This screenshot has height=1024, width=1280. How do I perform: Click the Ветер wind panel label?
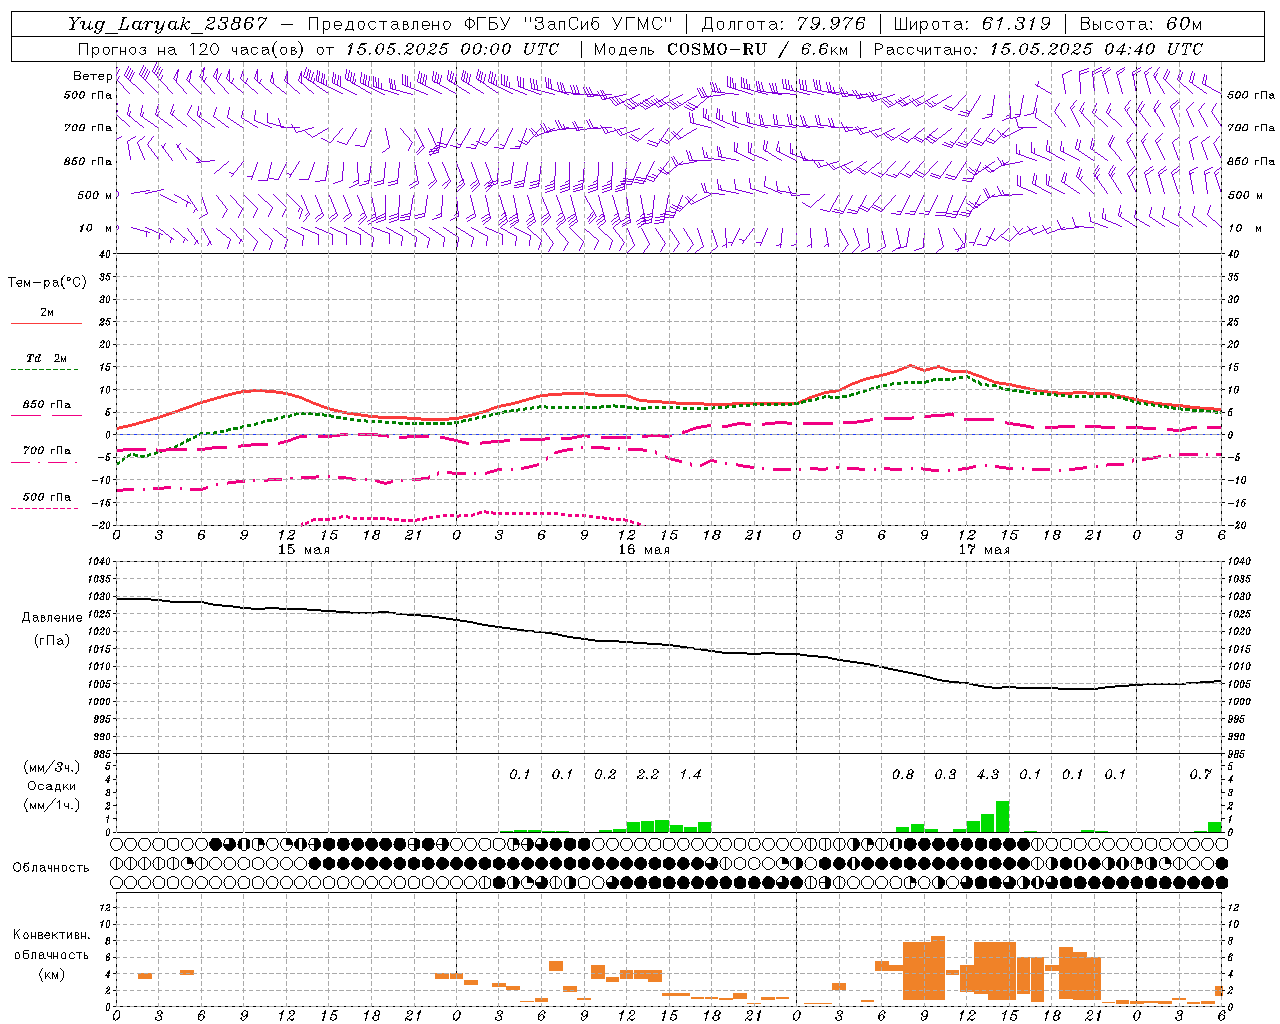click(92, 76)
